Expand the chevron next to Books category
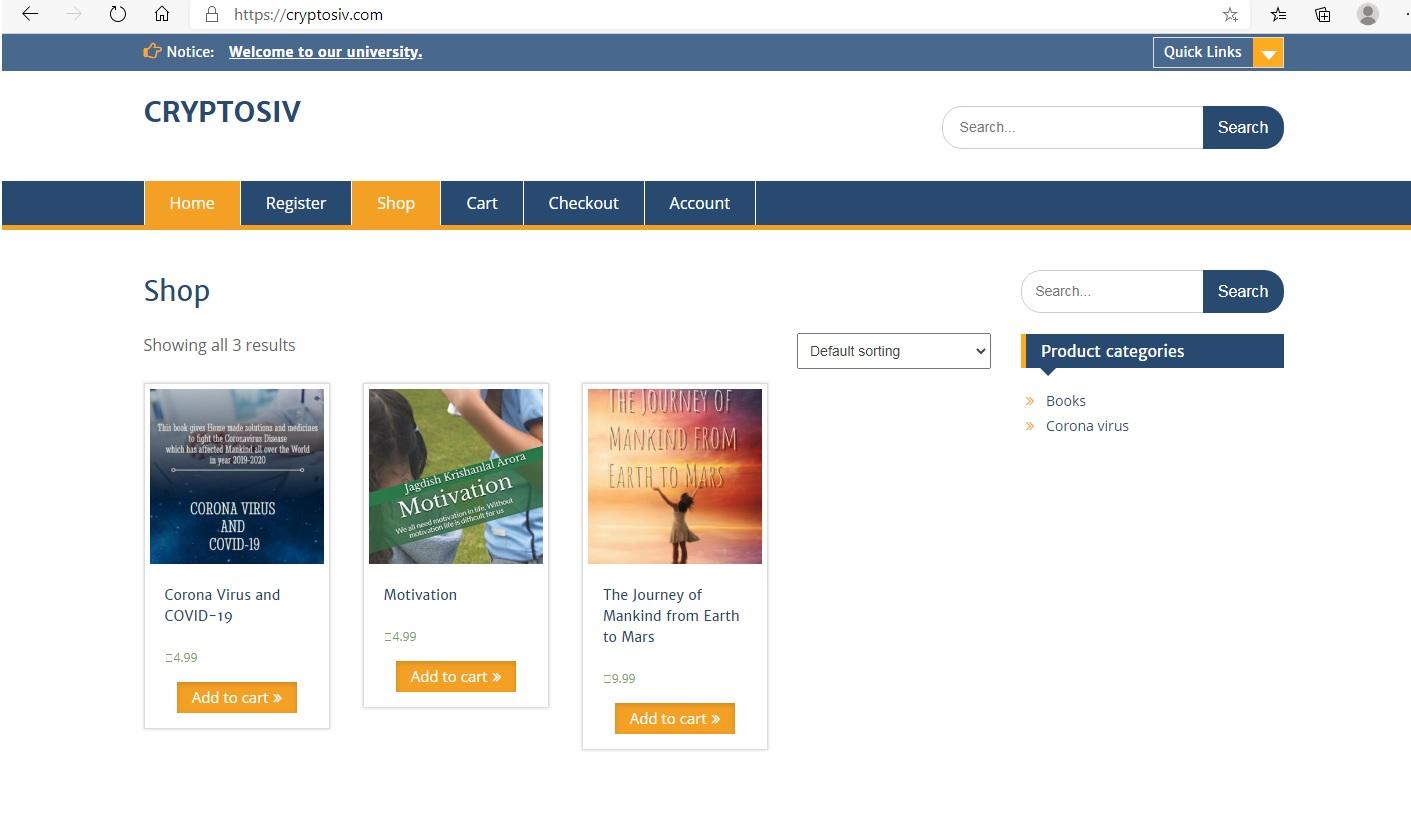1411x823 pixels. (1029, 401)
